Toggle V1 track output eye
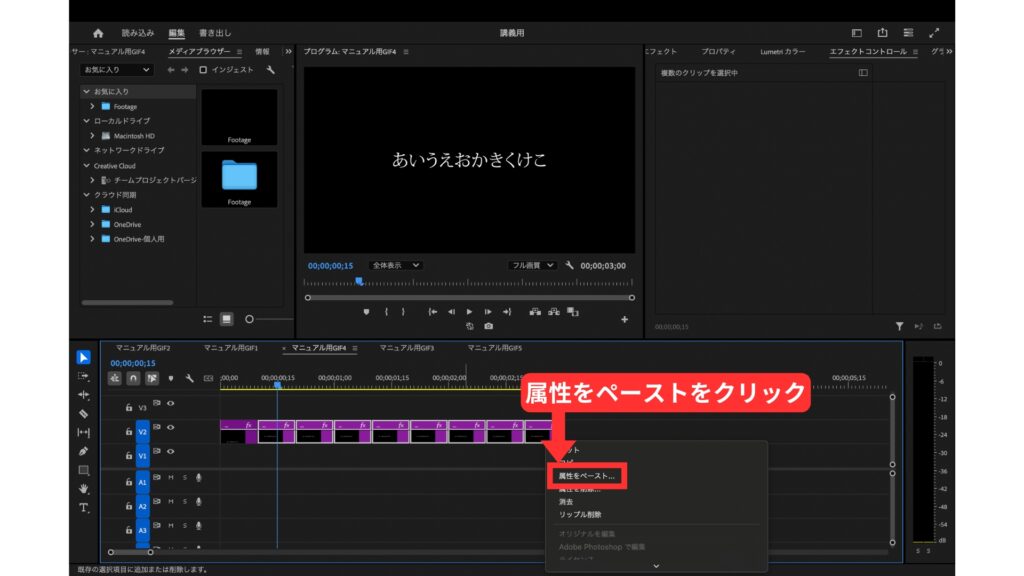The image size is (1024, 576). click(x=170, y=451)
